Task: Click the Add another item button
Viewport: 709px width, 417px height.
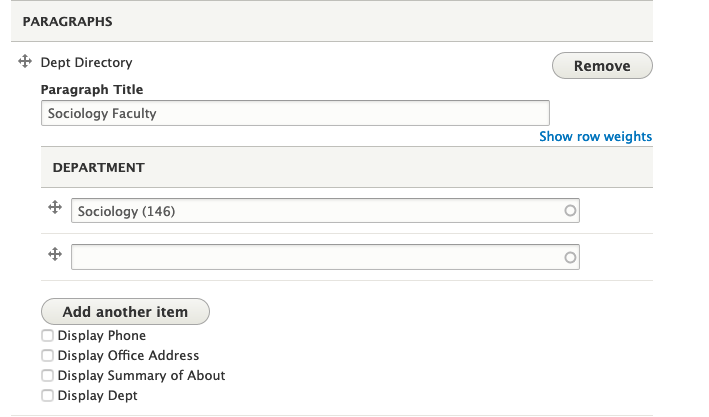Action: click(125, 312)
